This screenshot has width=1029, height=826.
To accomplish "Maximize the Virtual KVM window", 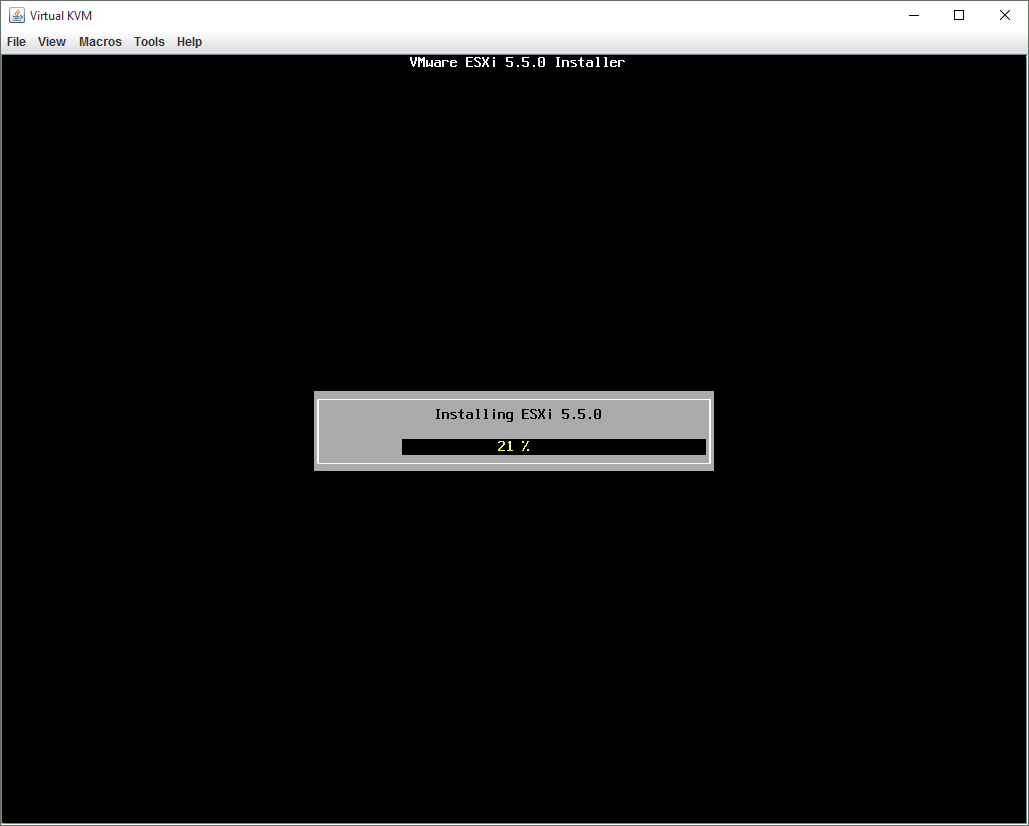I will (959, 15).
